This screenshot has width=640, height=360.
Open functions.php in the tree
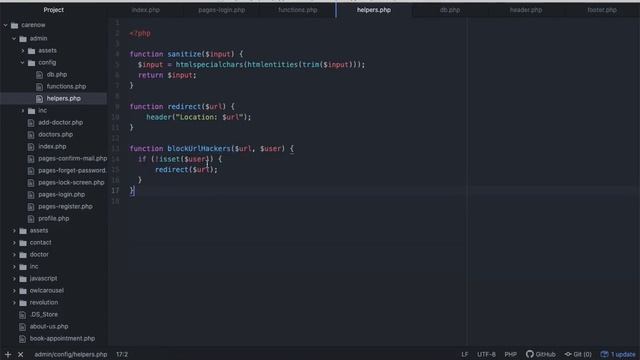66,87
